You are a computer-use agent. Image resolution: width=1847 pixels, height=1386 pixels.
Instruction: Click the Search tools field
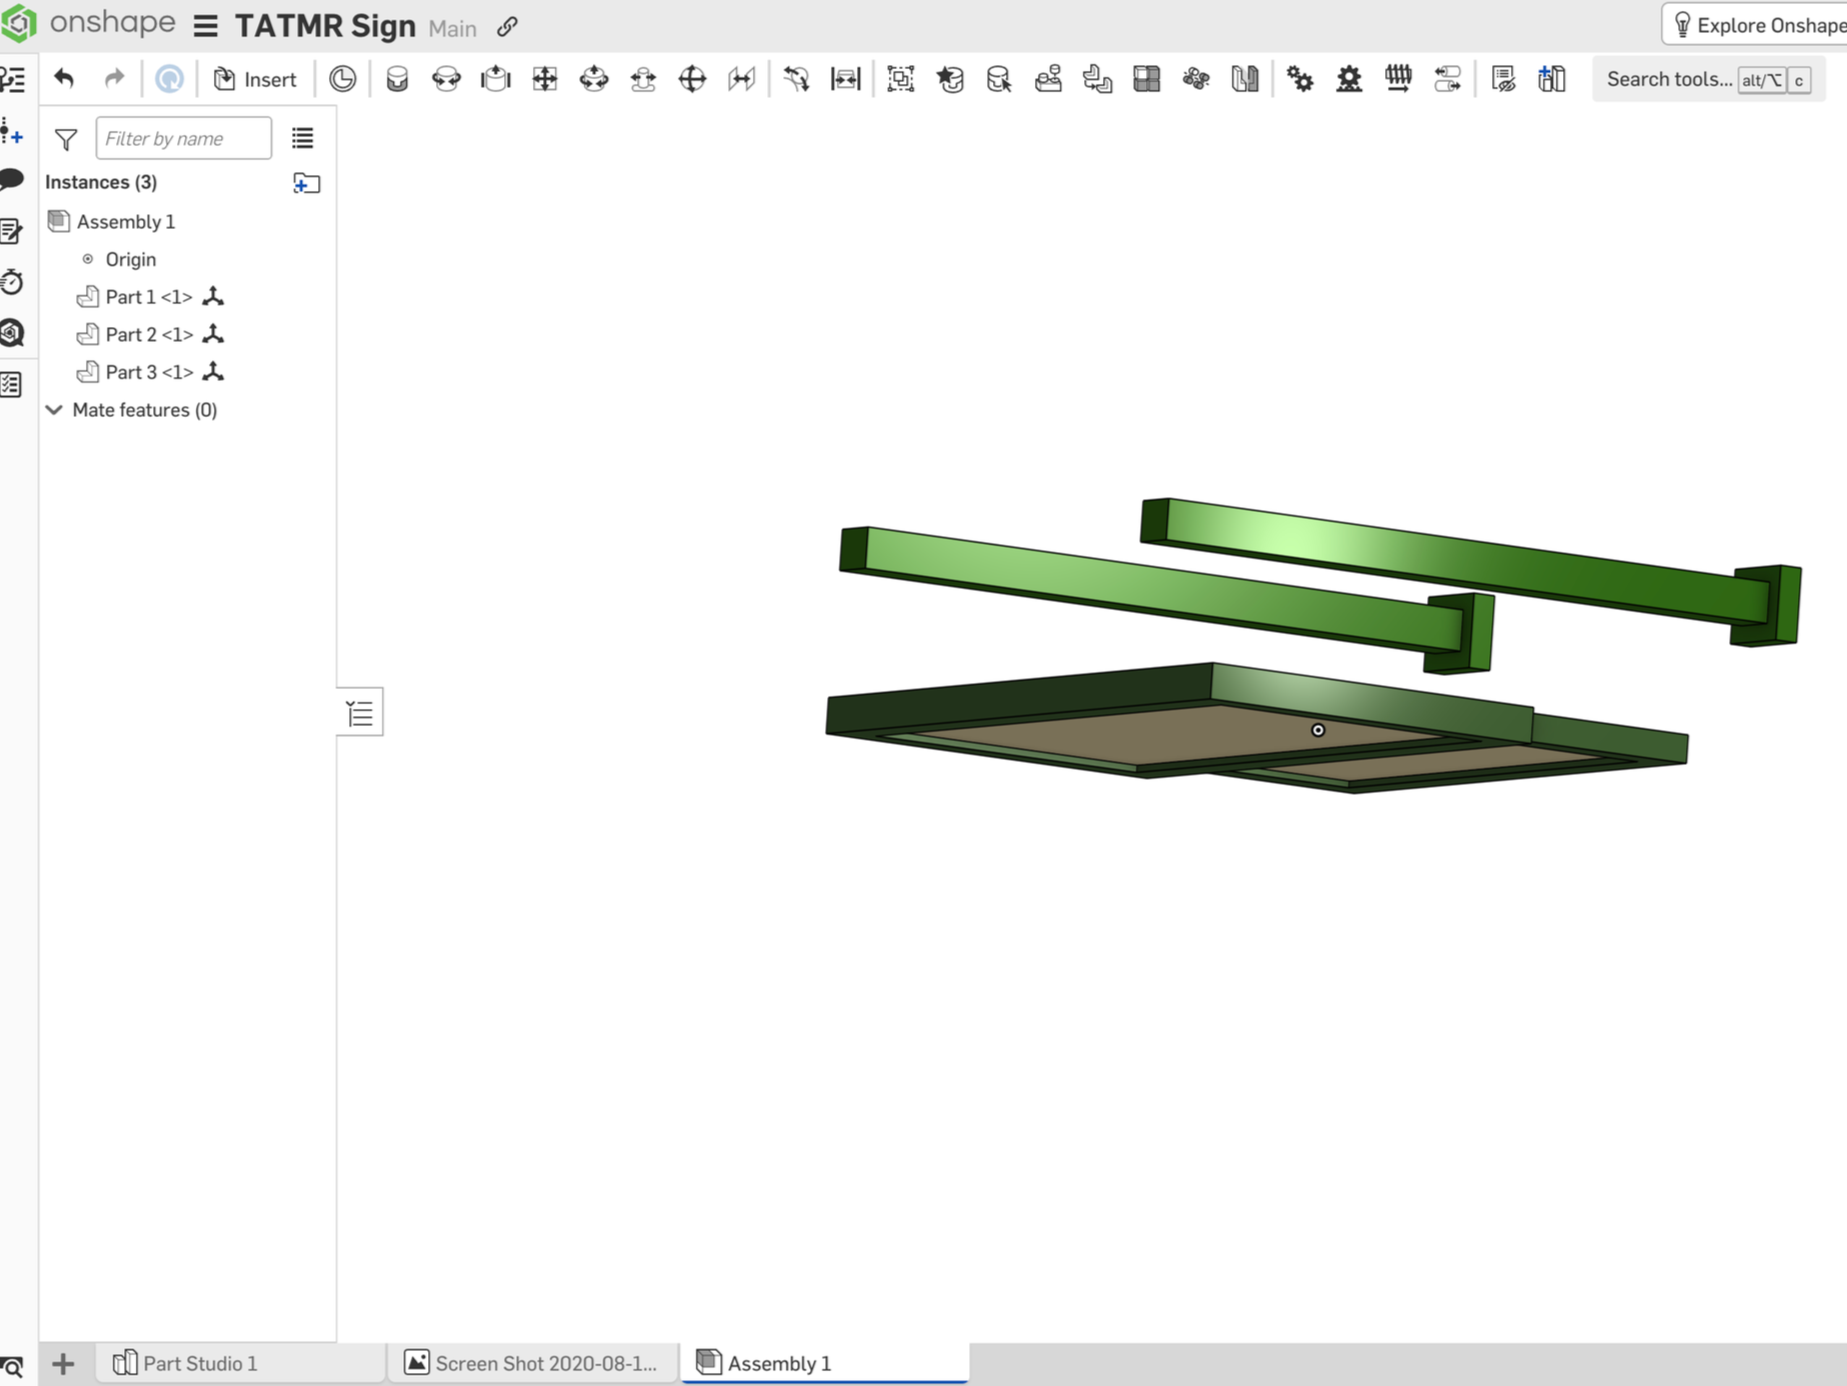(1708, 79)
